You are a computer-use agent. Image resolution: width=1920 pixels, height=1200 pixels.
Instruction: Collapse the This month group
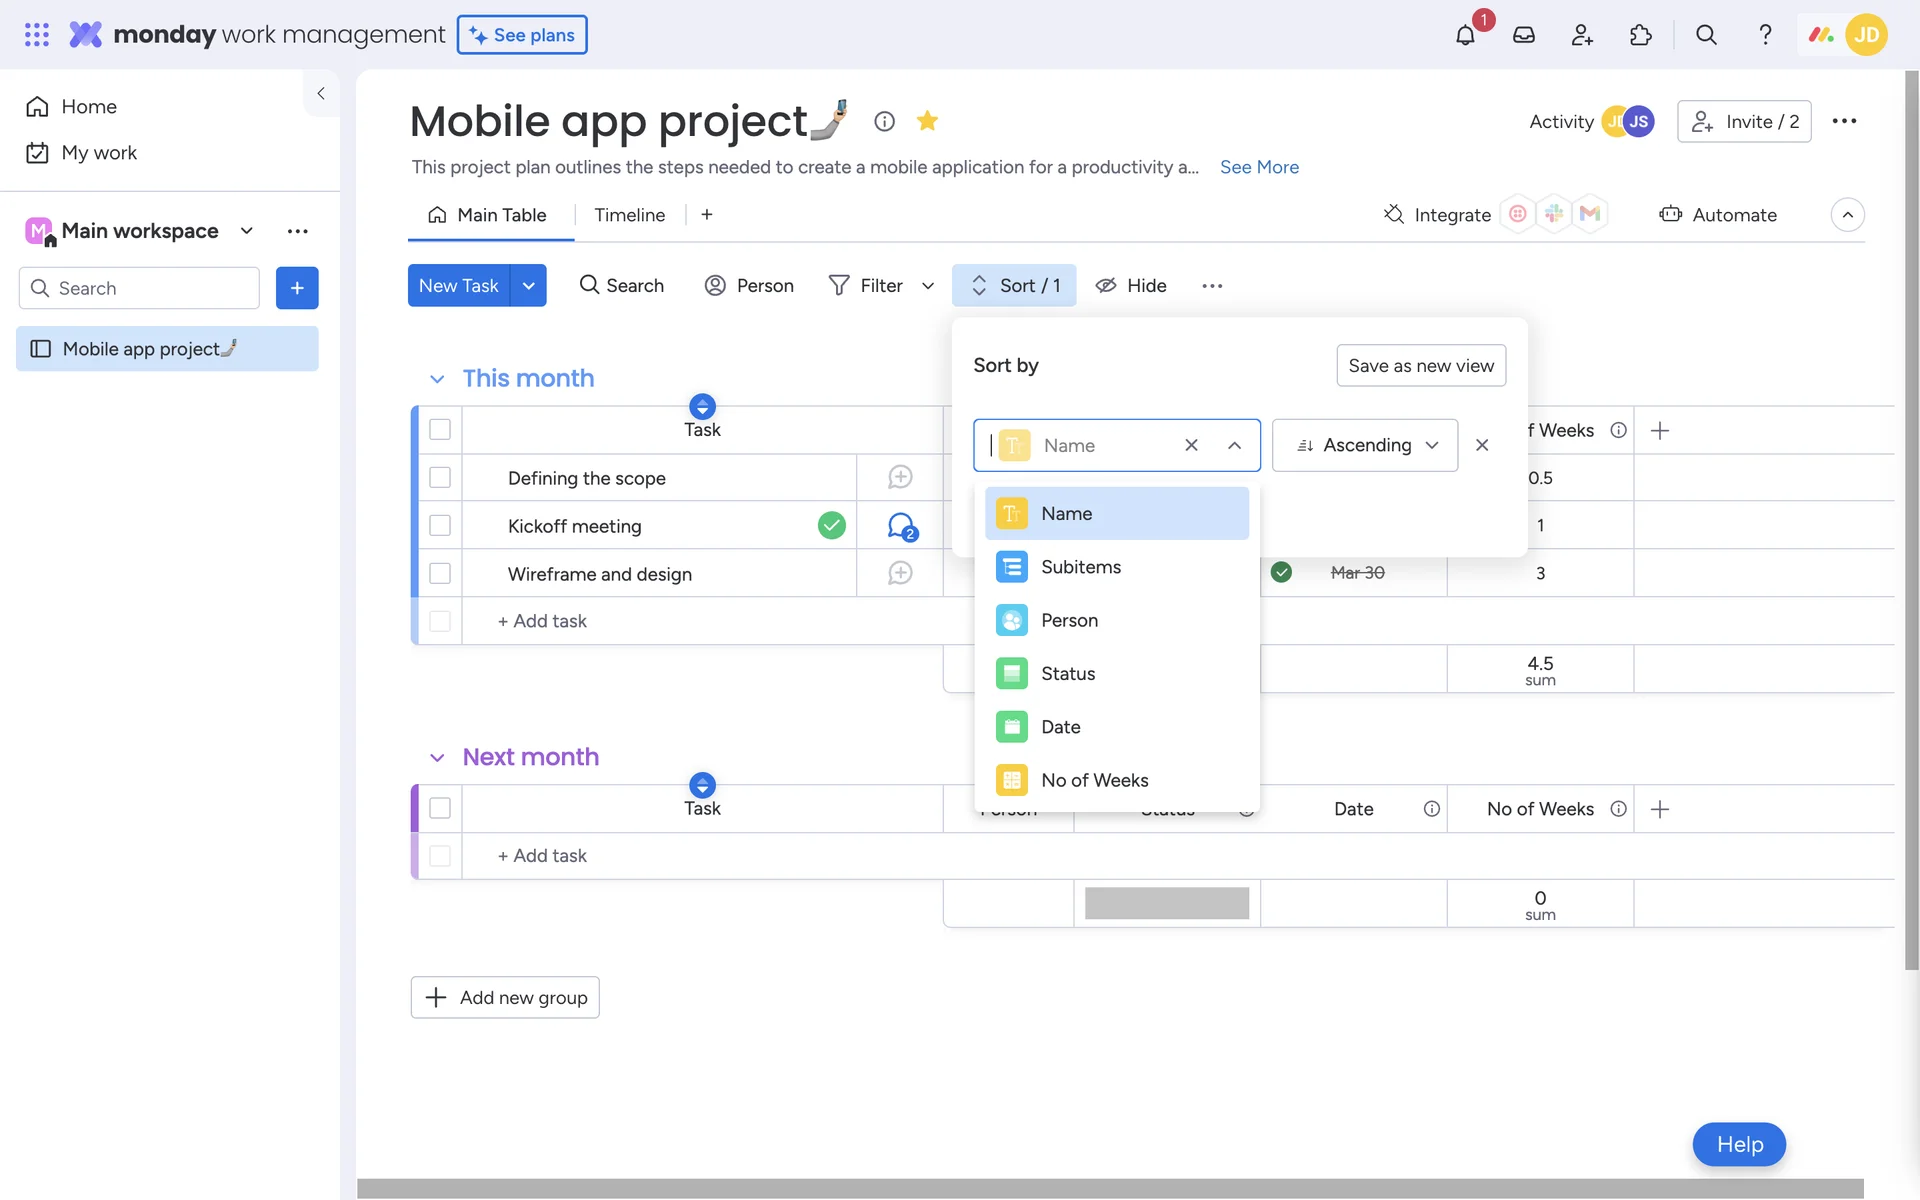437,379
